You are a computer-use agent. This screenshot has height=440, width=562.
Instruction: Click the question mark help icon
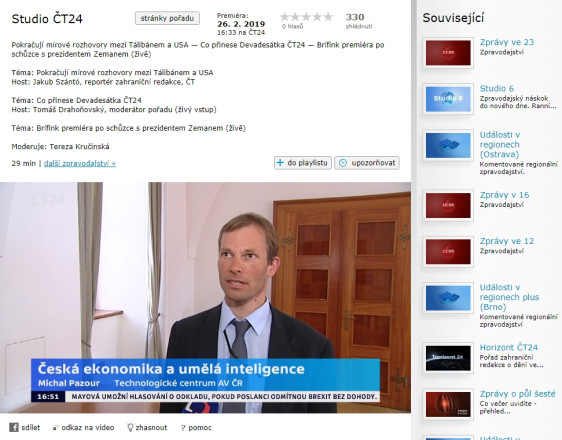pyautogui.click(x=183, y=428)
